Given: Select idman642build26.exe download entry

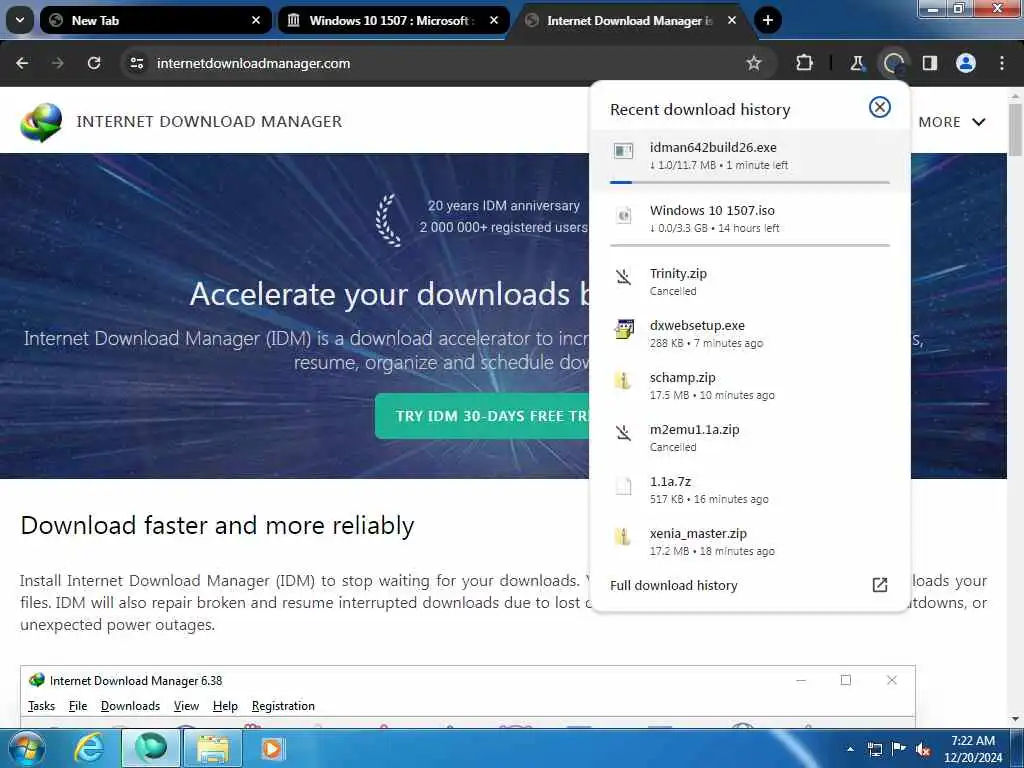Looking at the screenshot, I should [750, 159].
